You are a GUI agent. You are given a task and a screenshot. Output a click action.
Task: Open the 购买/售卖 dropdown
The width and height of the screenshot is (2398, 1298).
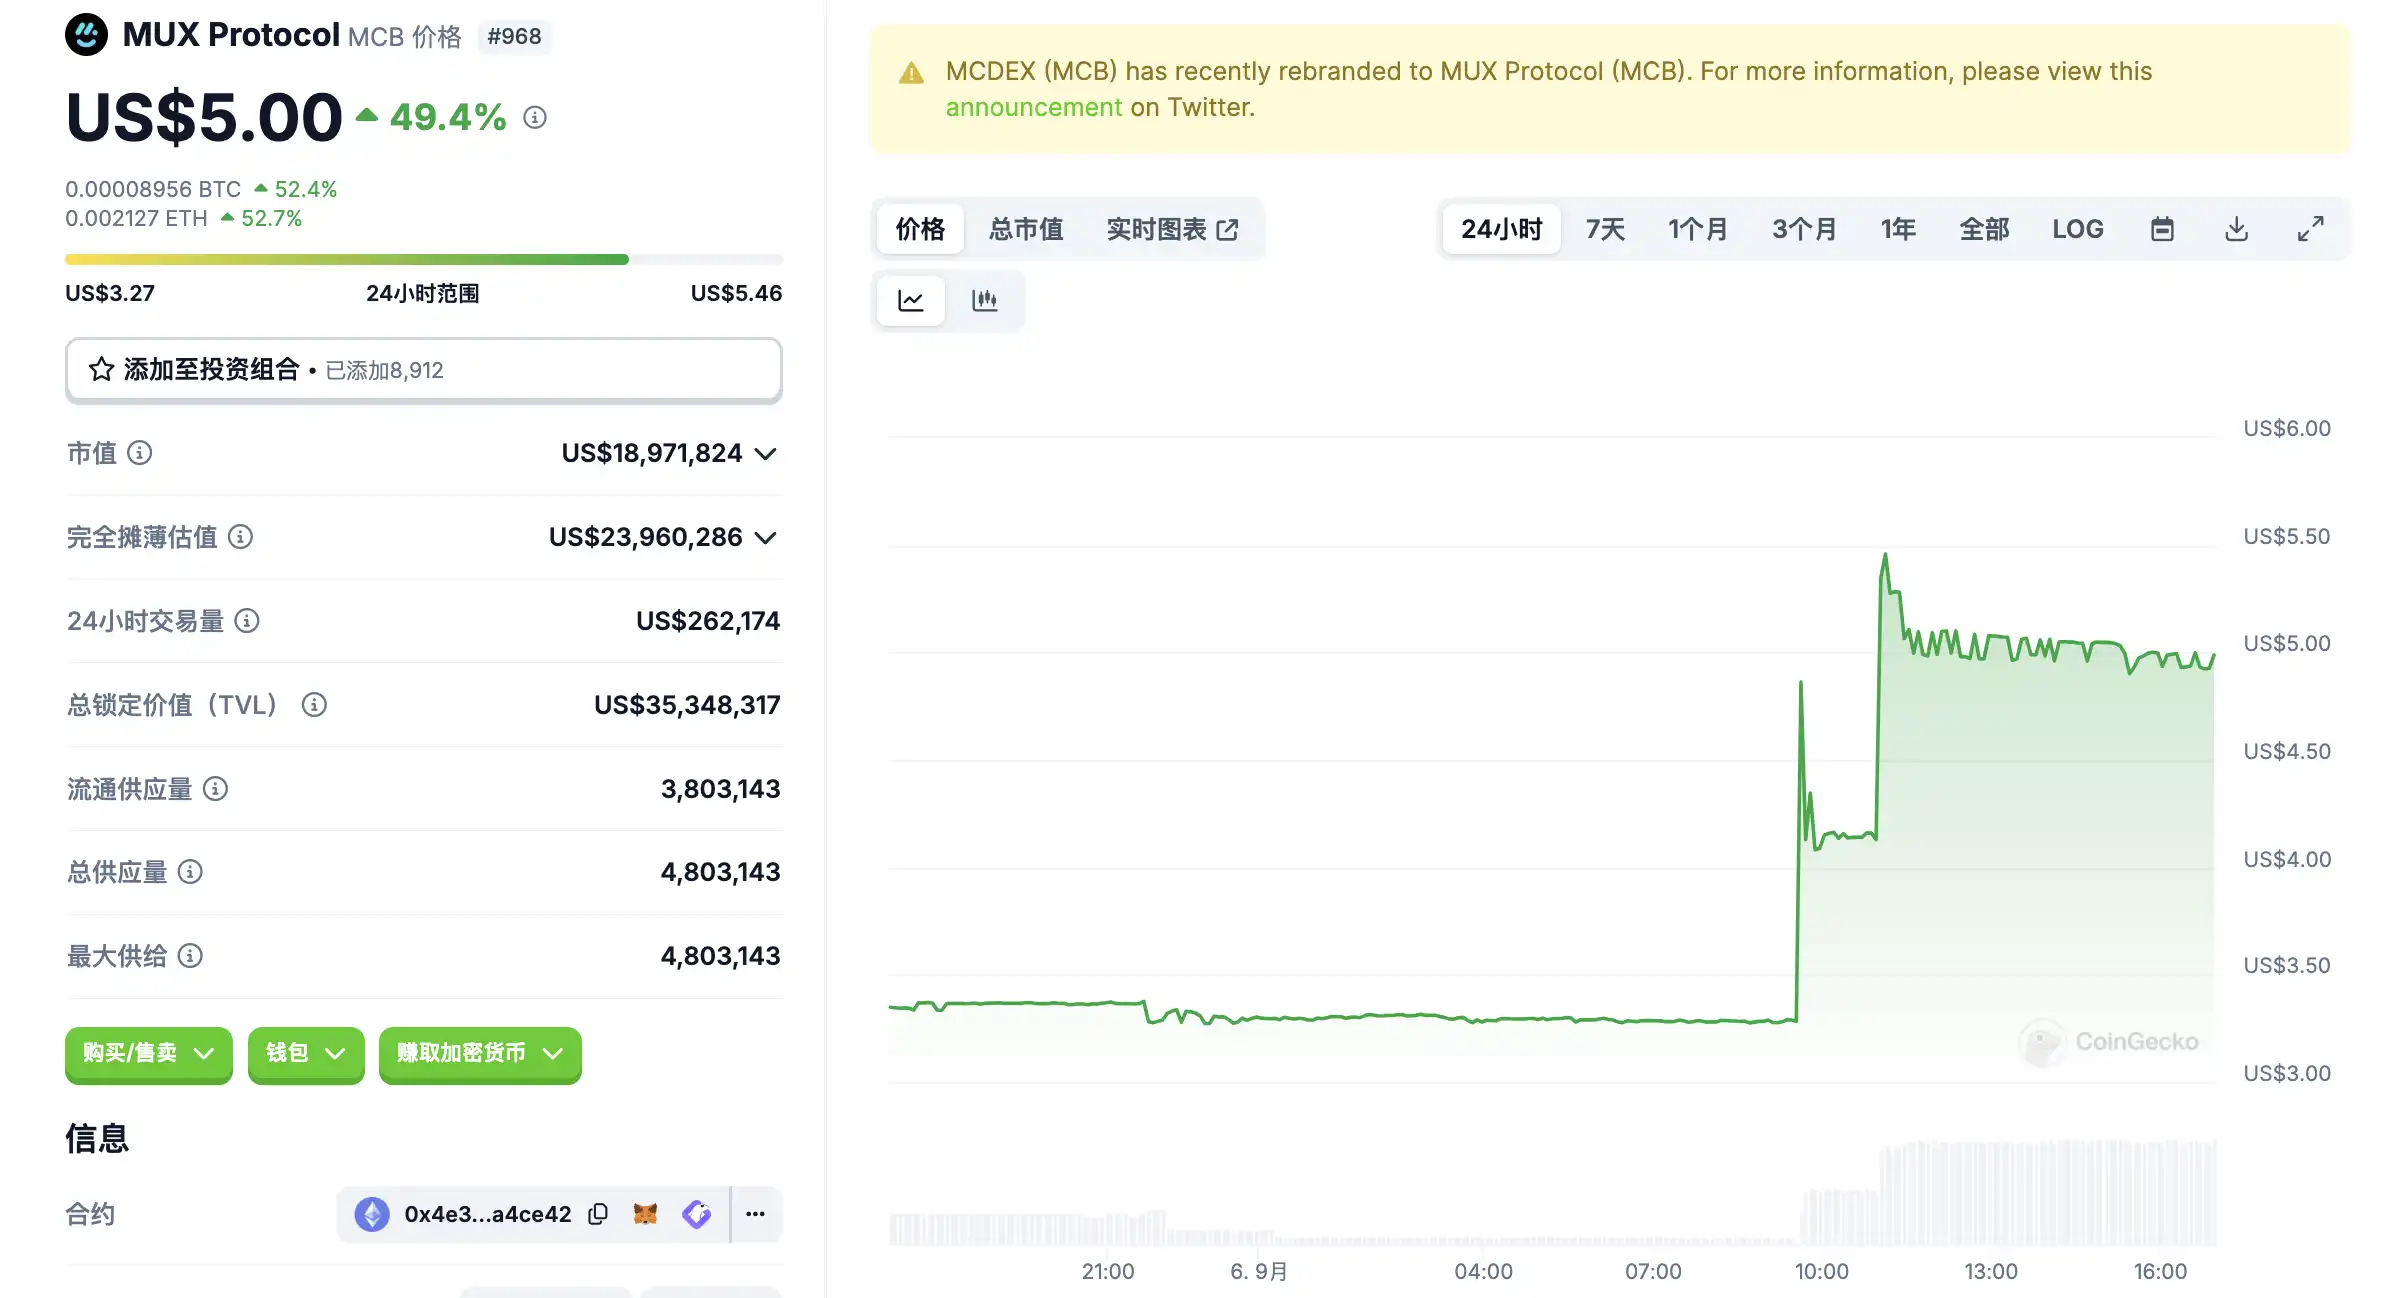148,1053
